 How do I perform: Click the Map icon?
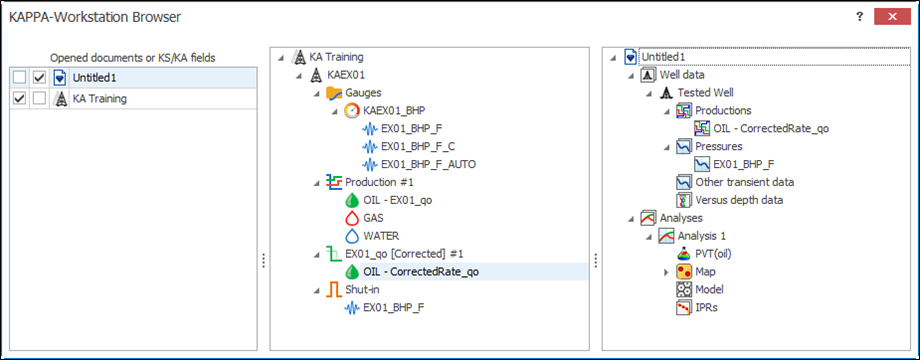click(684, 271)
